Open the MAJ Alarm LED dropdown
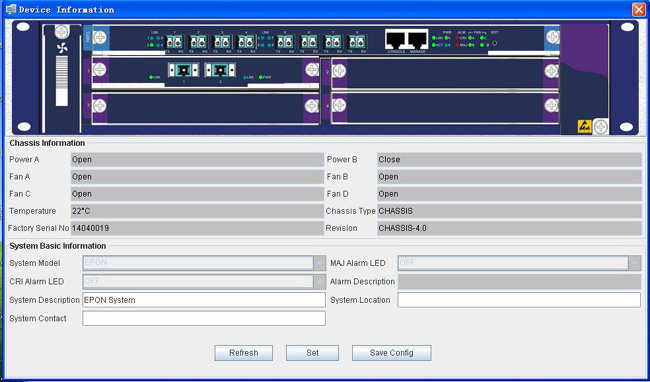 pos(519,263)
